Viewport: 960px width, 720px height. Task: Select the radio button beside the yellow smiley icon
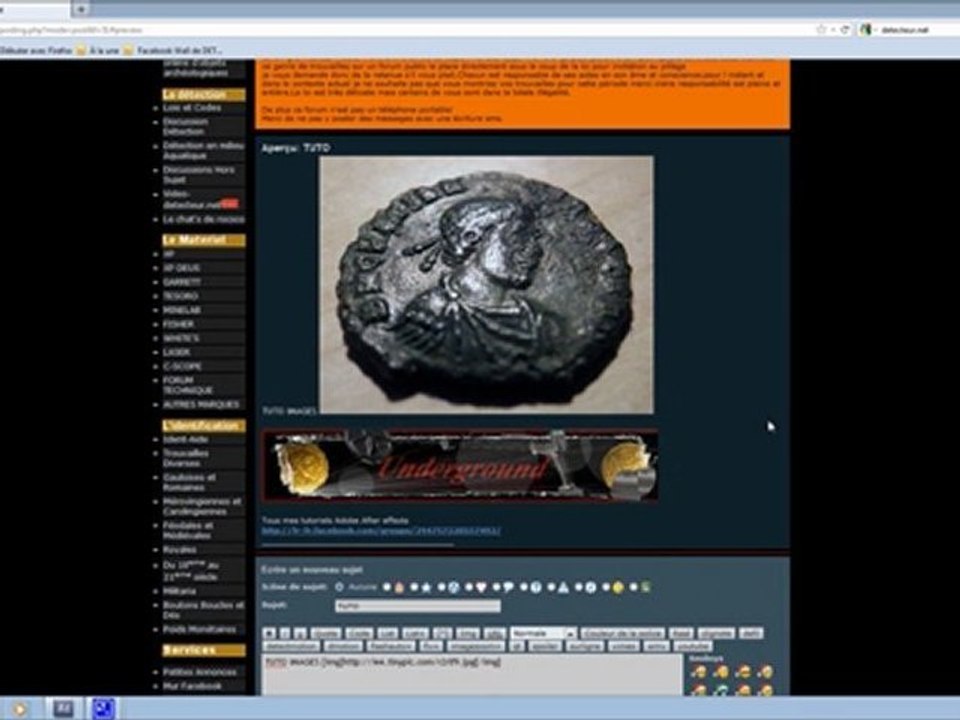[606, 587]
